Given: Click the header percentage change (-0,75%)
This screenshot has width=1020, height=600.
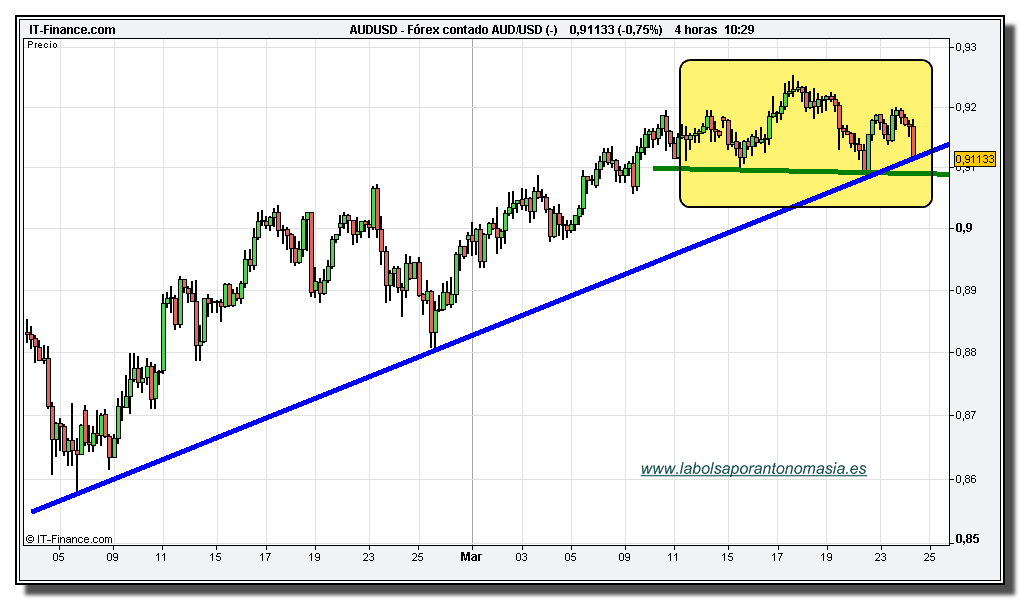Looking at the screenshot, I should pos(639,30).
